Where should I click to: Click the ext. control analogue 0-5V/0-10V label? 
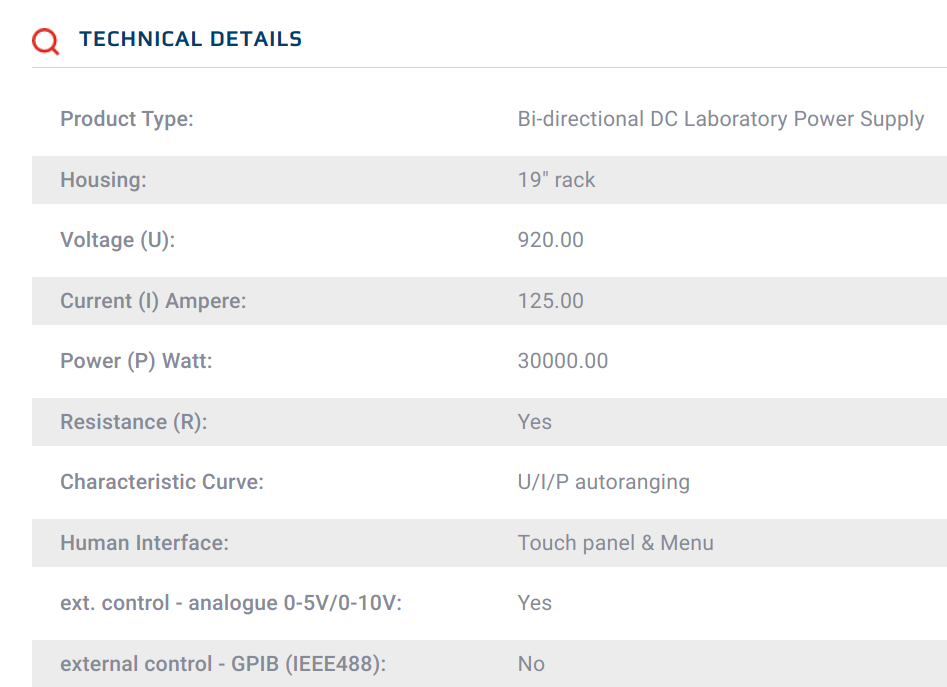pos(231,603)
